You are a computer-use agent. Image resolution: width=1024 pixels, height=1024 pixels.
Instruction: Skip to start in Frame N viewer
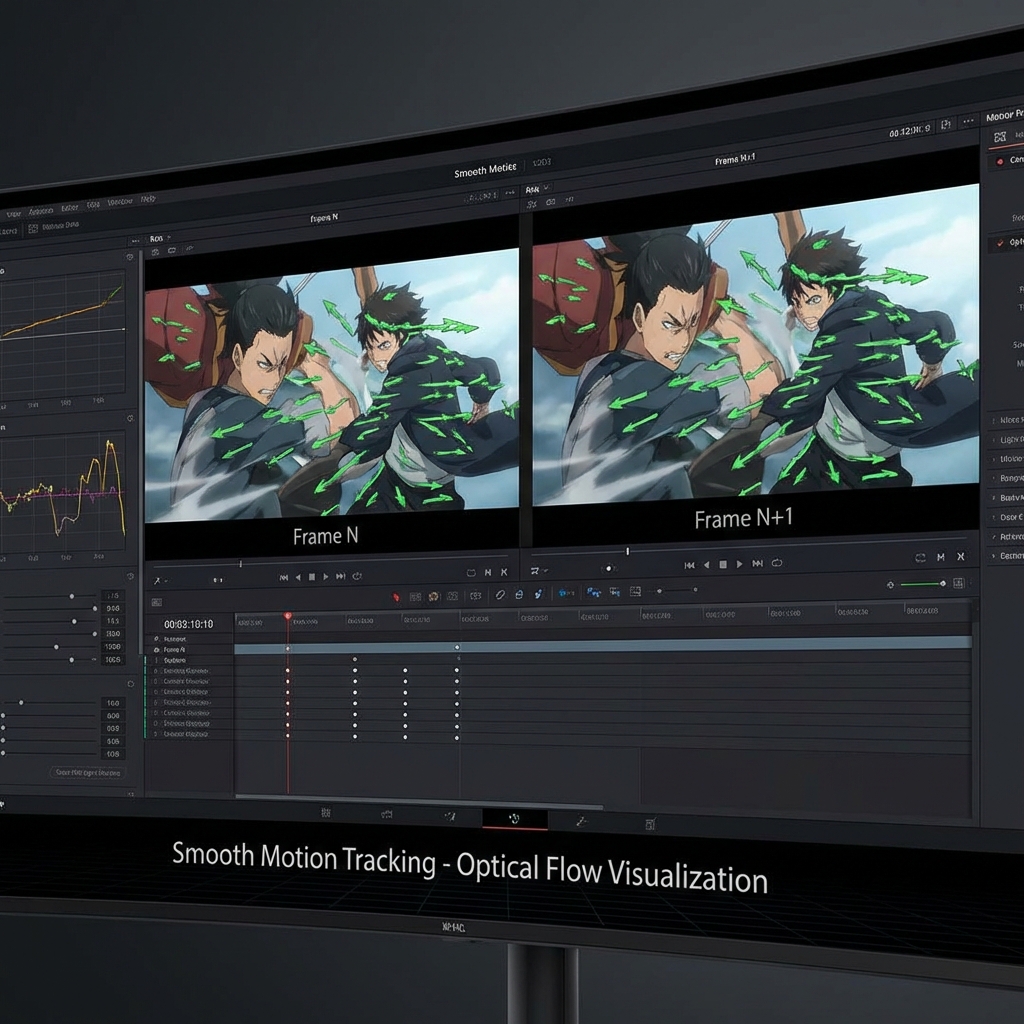point(284,577)
